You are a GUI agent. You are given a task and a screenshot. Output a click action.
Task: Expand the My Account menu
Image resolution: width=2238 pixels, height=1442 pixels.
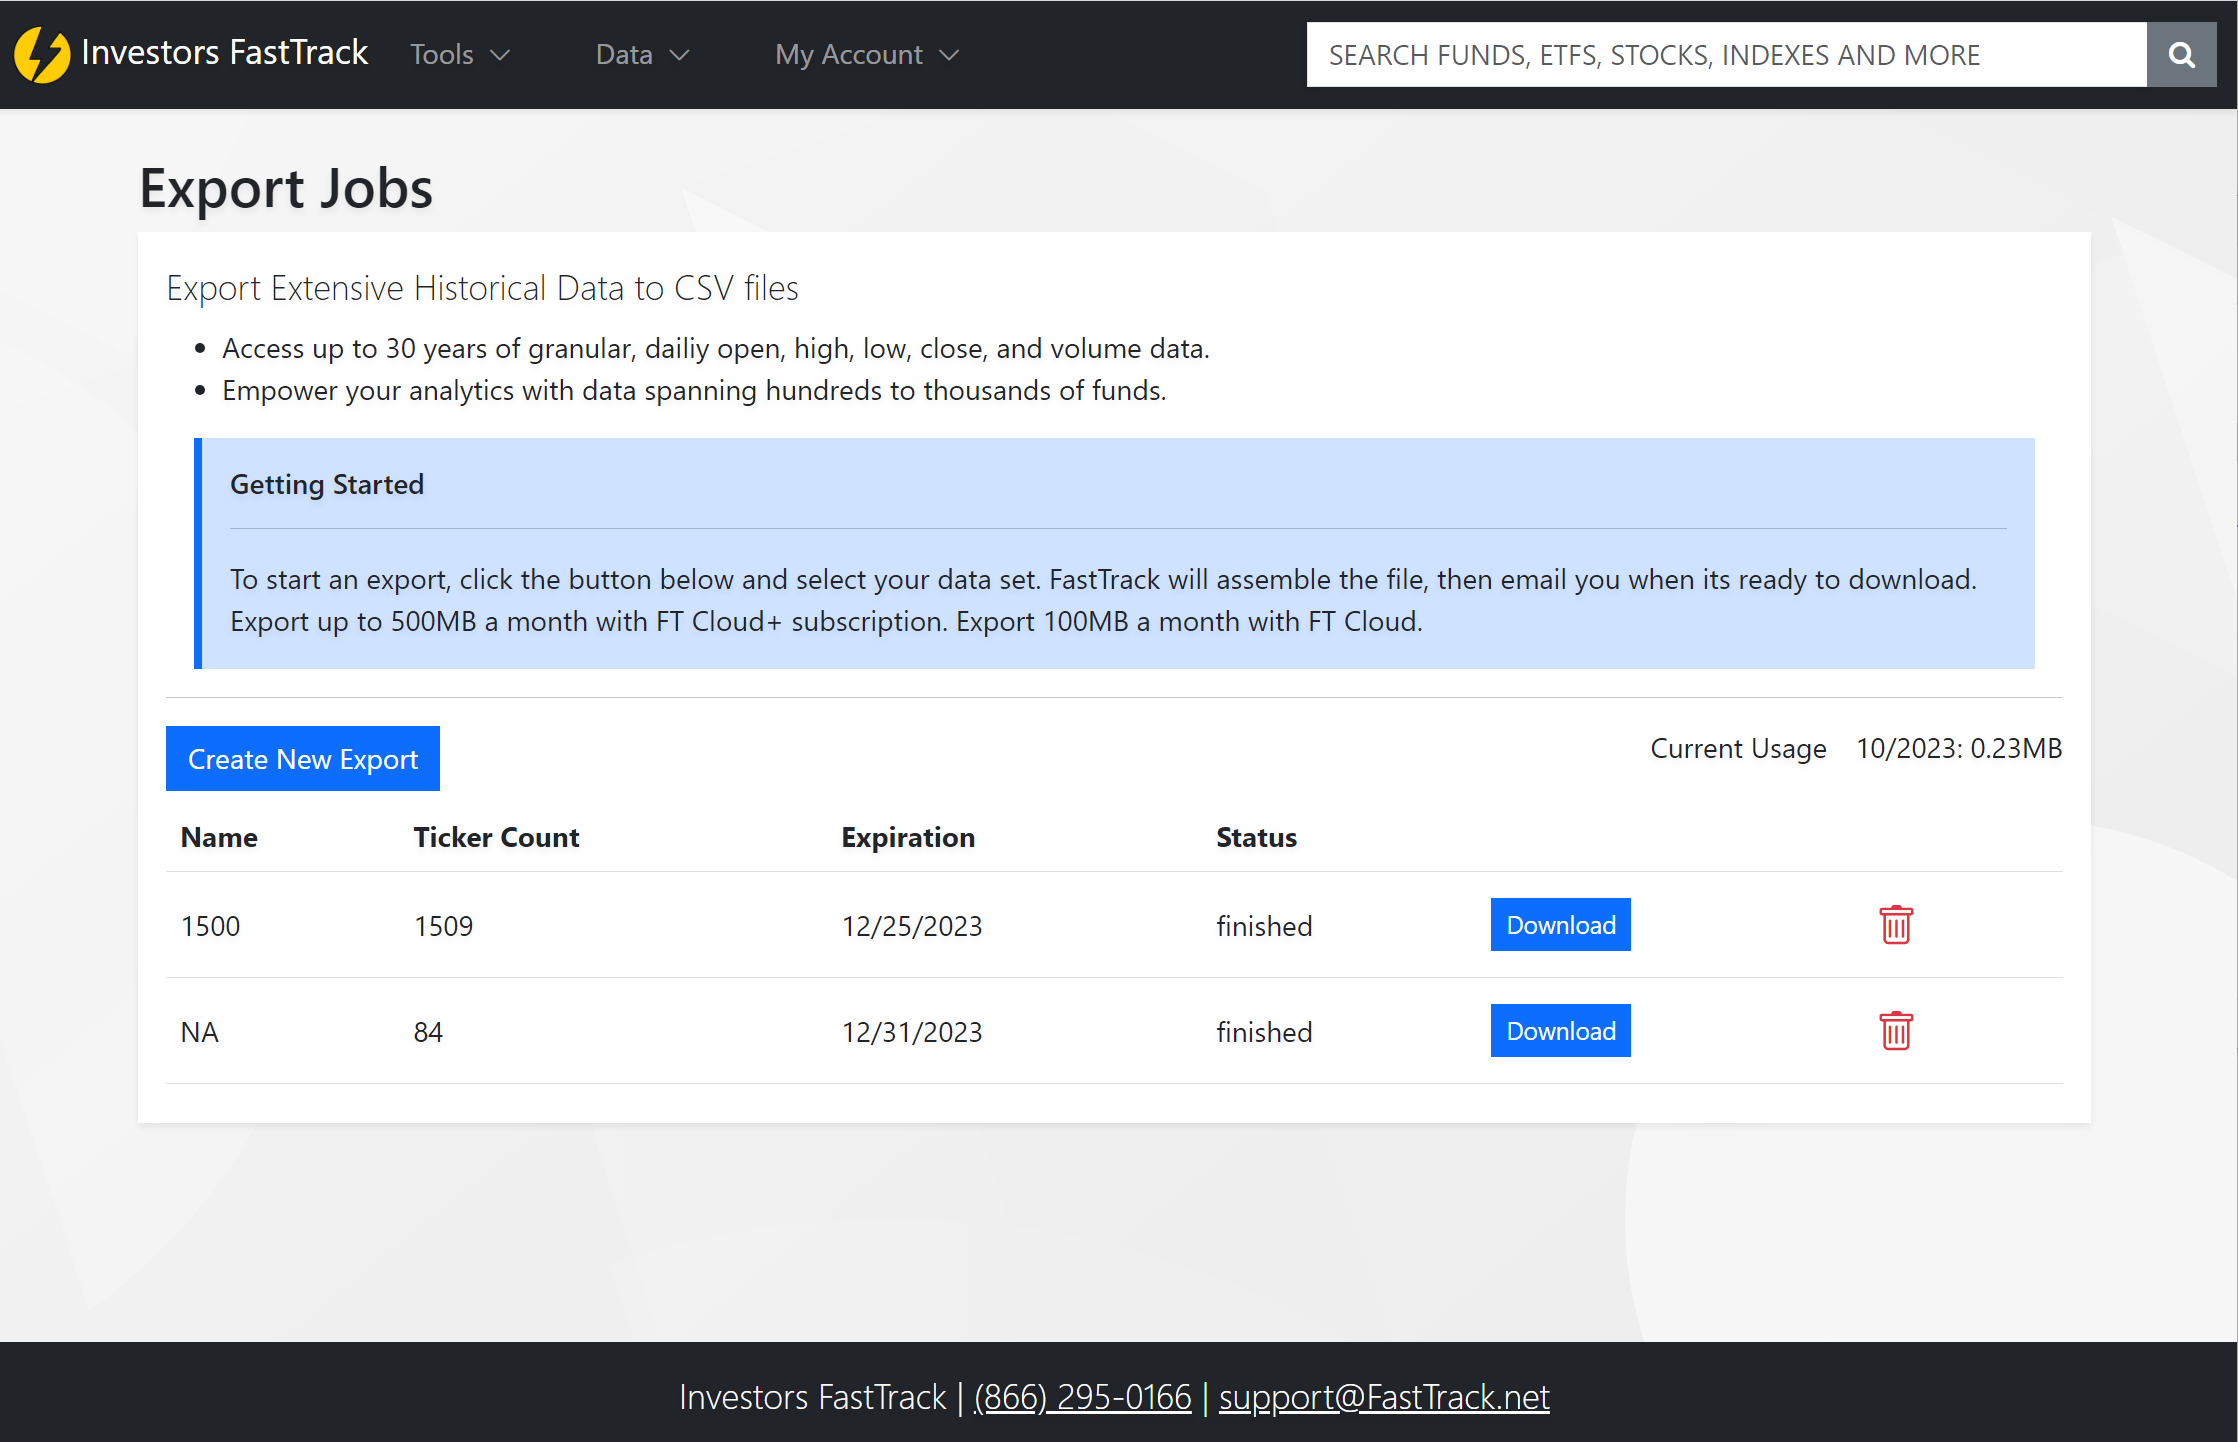pos(867,55)
